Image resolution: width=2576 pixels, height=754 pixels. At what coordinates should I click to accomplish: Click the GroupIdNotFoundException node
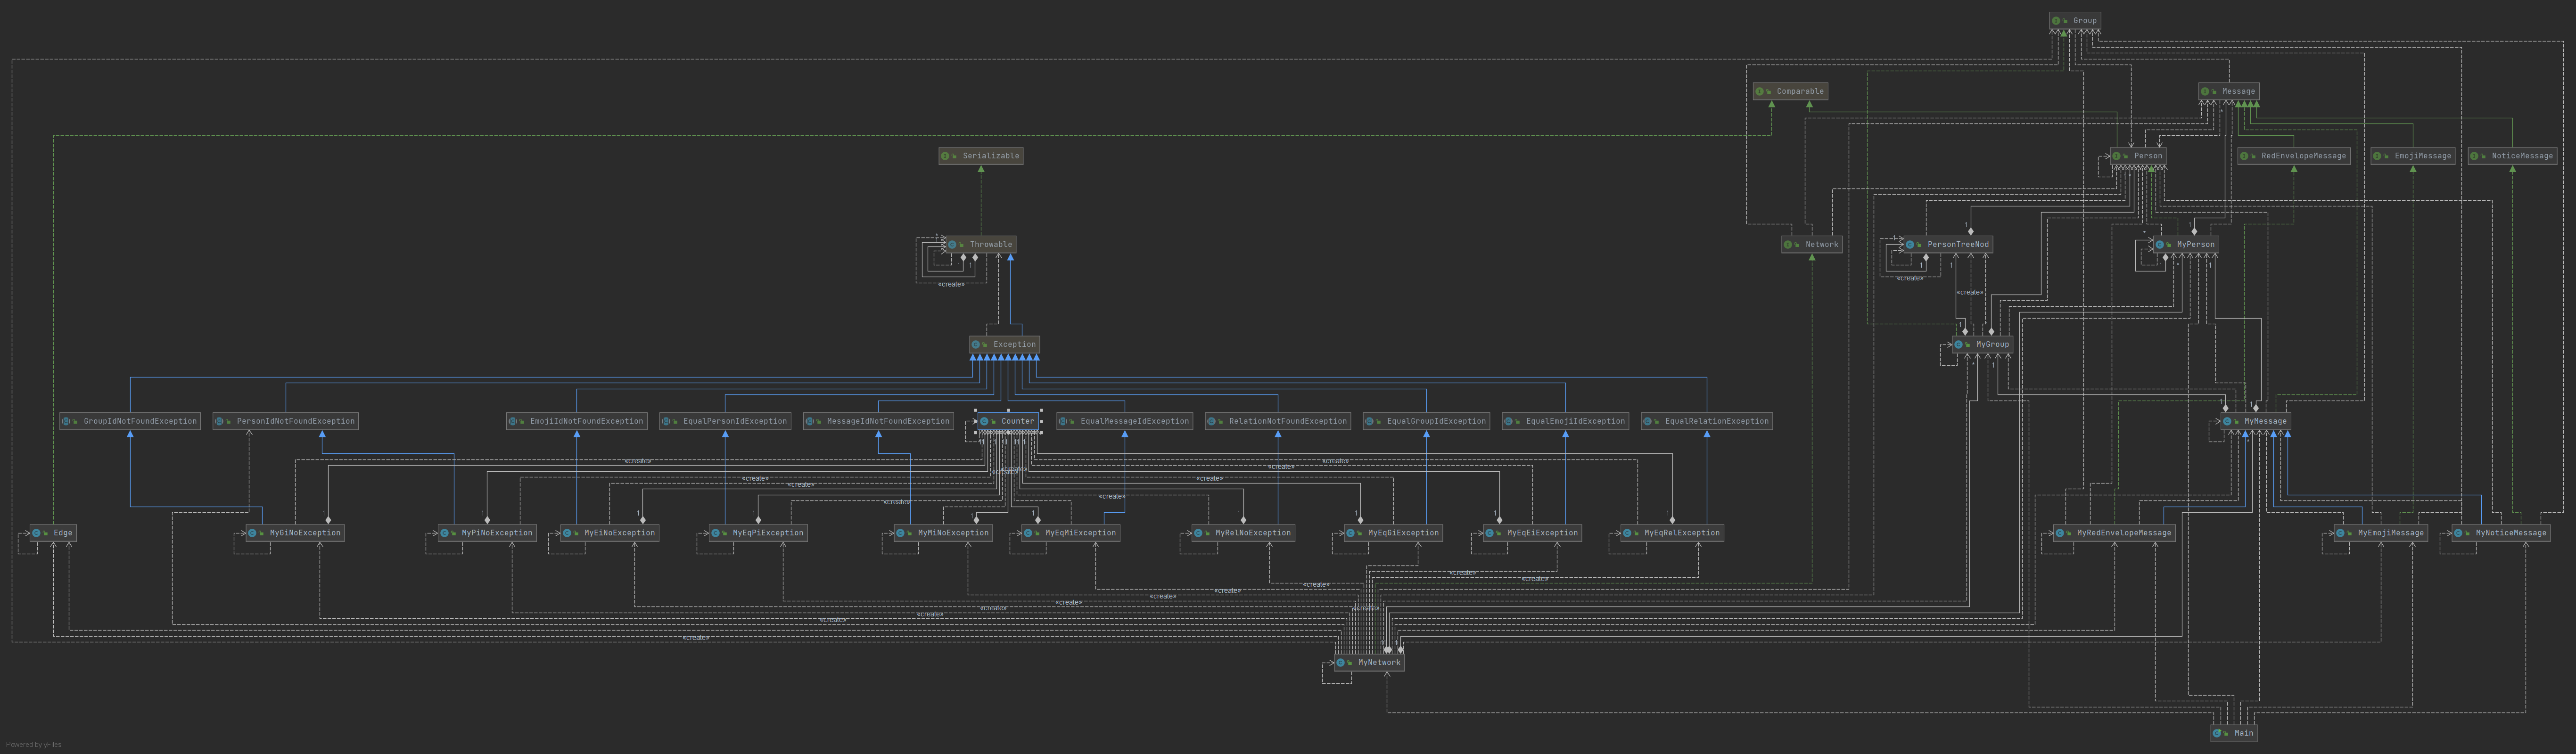click(x=130, y=421)
